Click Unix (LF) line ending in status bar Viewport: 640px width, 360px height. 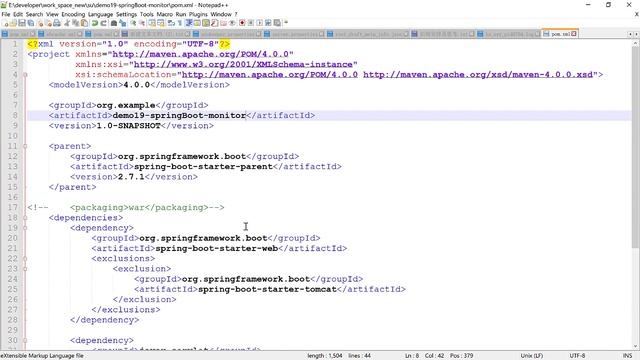[531, 356]
